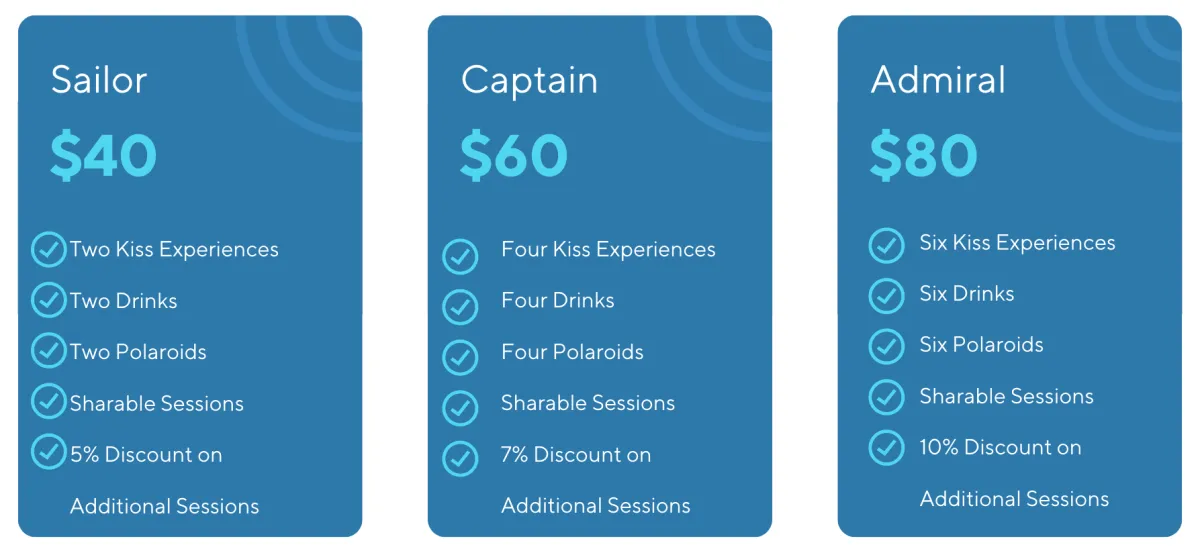Click checkmark icon beside Six Kiss Experiences
1200x551 pixels.
pyautogui.click(x=886, y=245)
